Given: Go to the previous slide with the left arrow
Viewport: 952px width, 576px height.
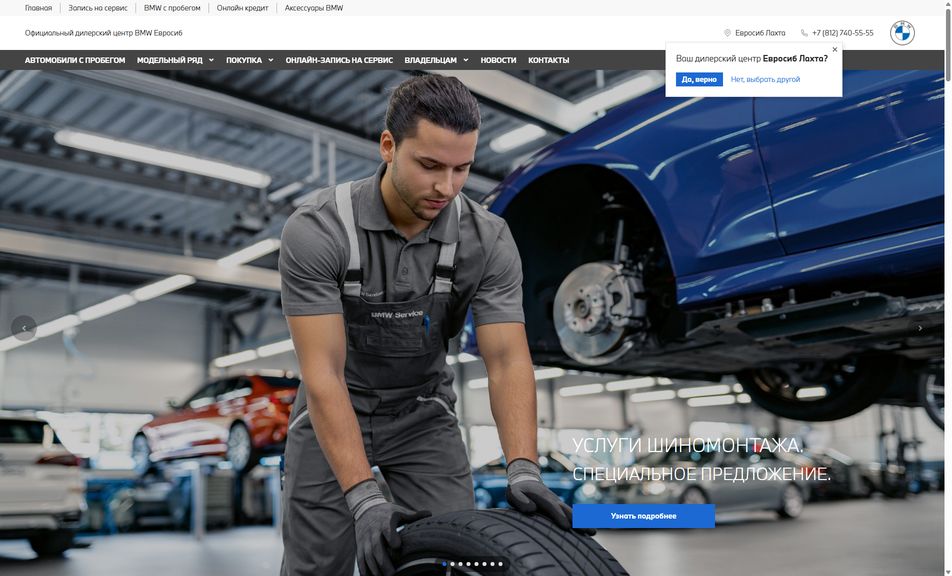Looking at the screenshot, I should (24, 328).
